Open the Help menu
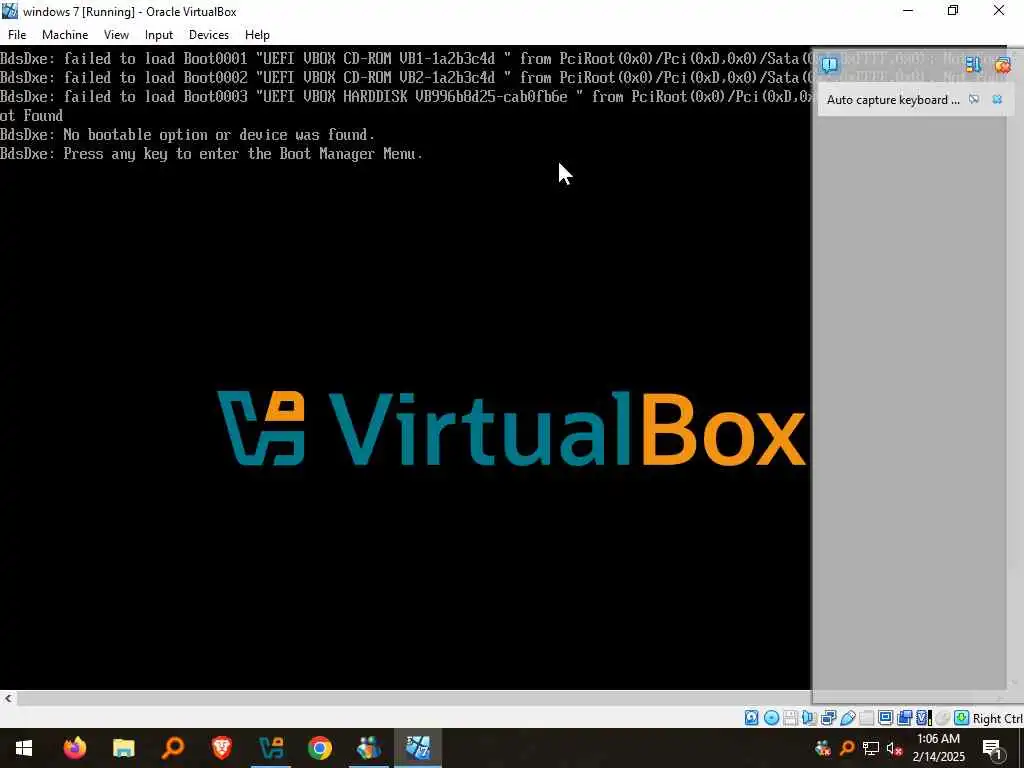1024x768 pixels. pos(257,35)
